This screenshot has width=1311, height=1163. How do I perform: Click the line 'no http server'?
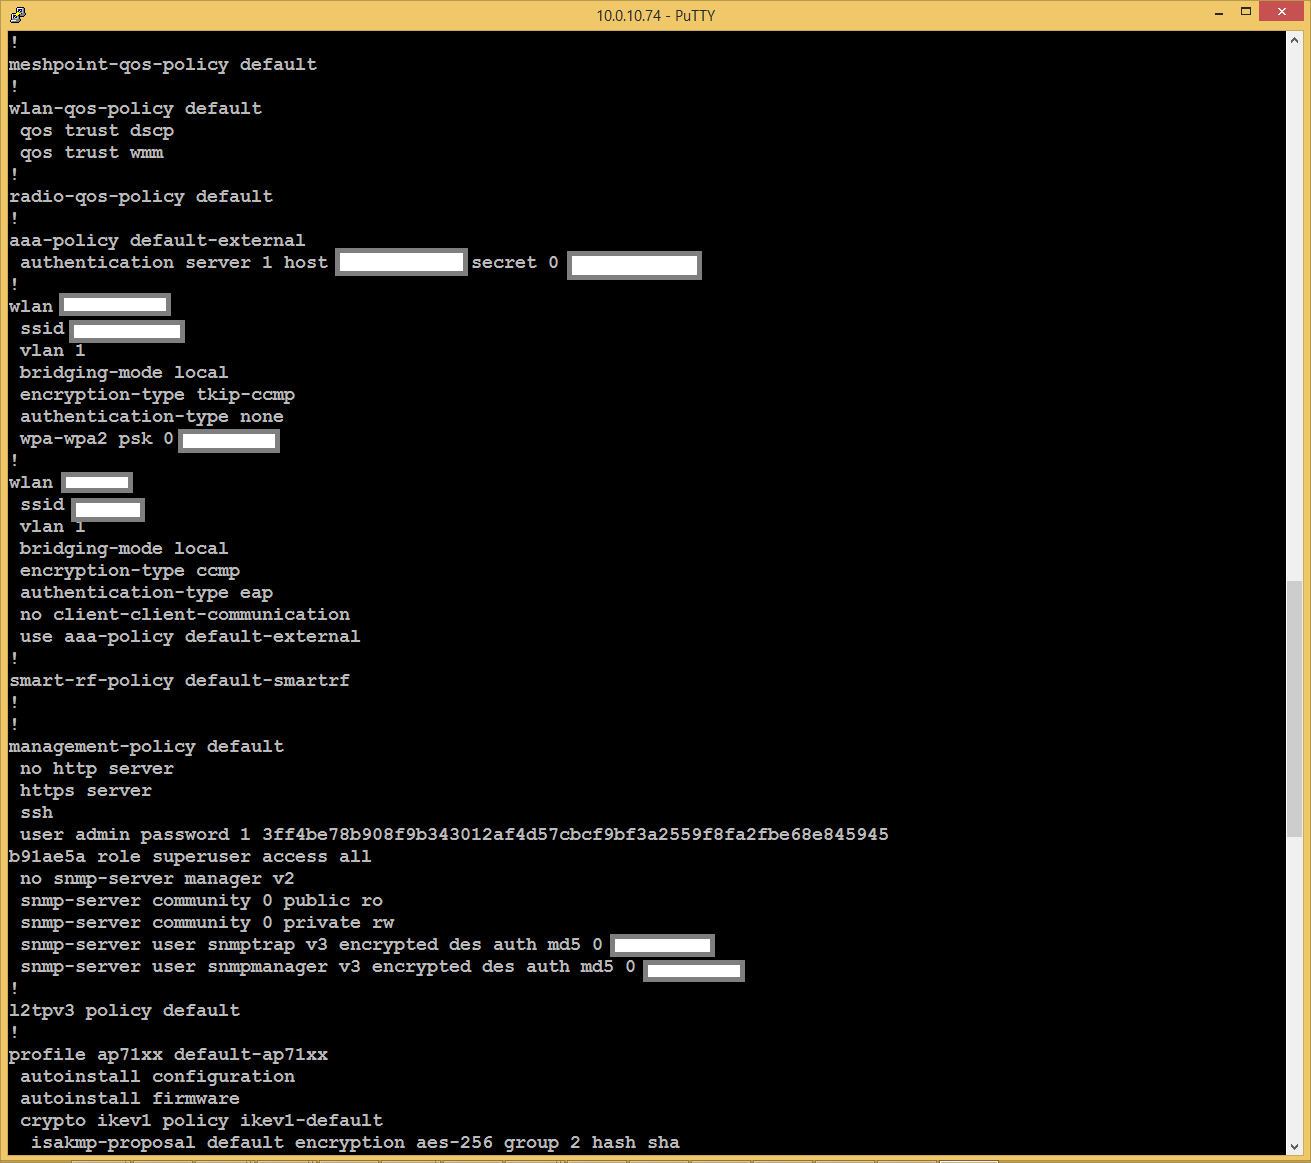97,768
